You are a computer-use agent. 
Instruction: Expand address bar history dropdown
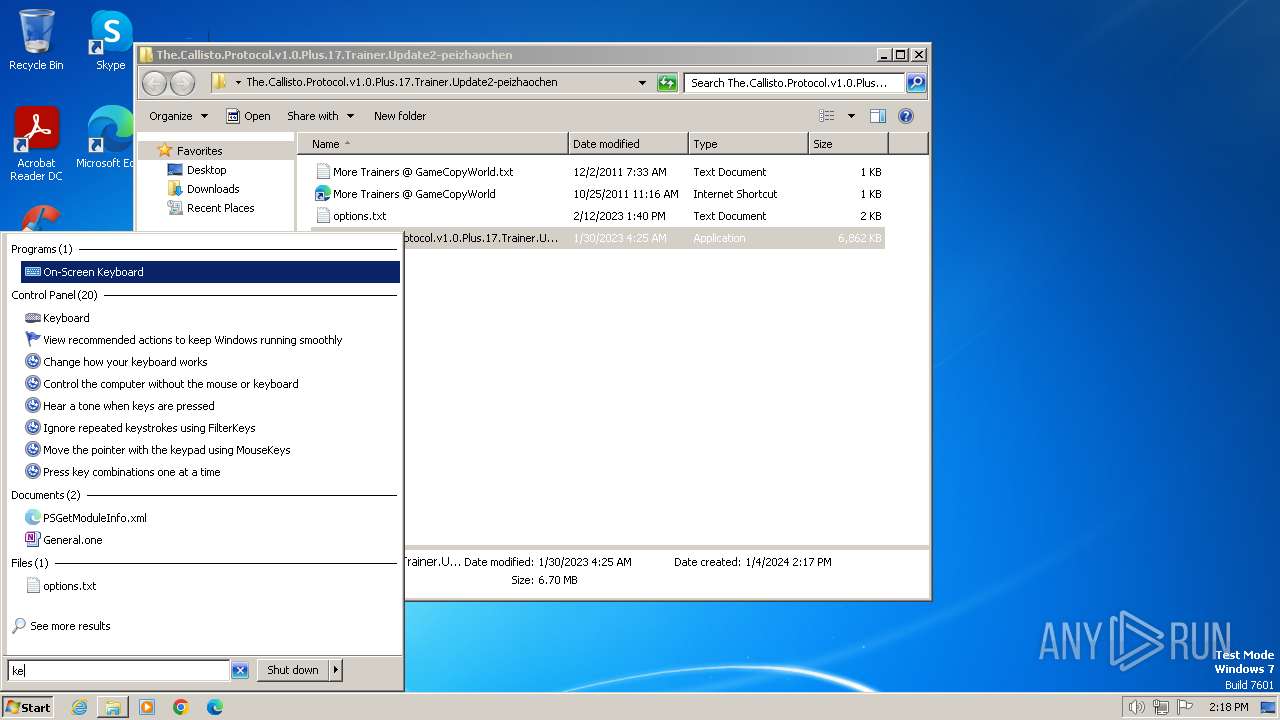(x=642, y=83)
